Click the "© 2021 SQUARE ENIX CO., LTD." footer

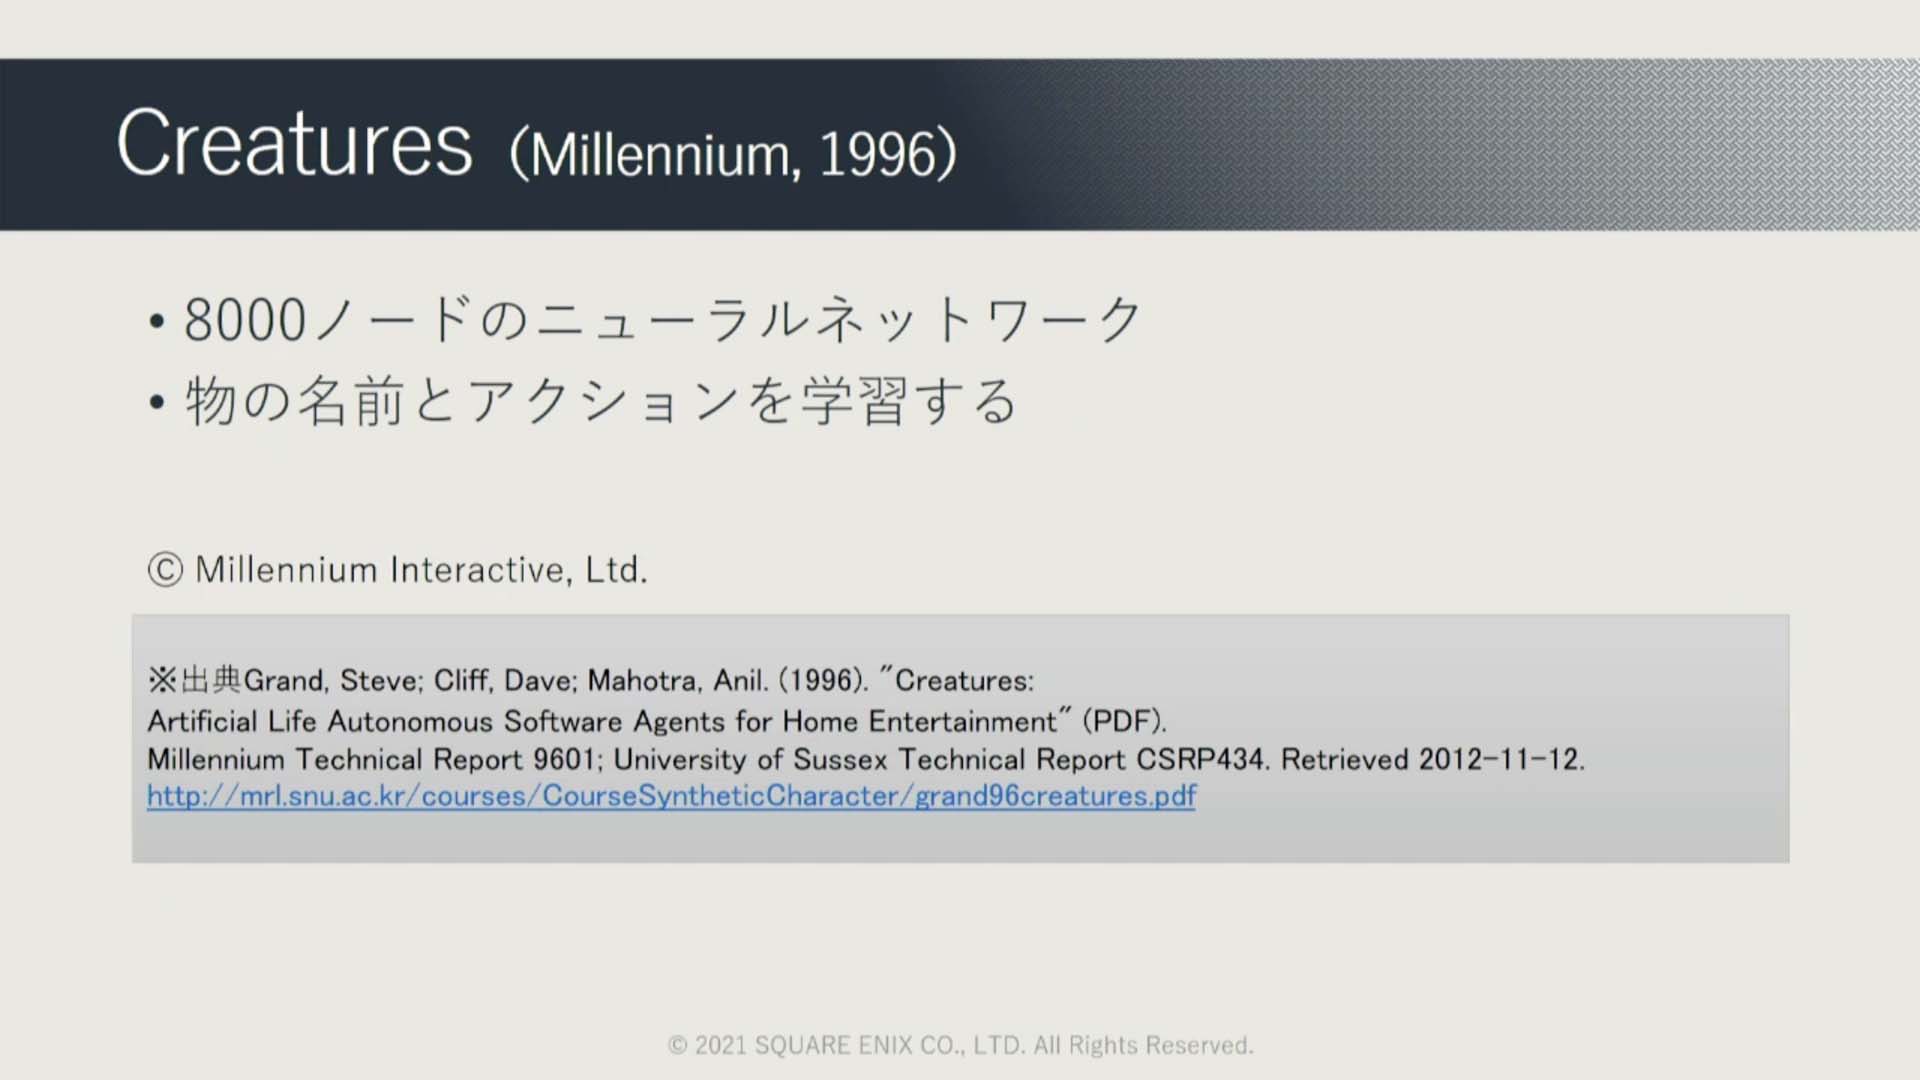click(960, 1045)
